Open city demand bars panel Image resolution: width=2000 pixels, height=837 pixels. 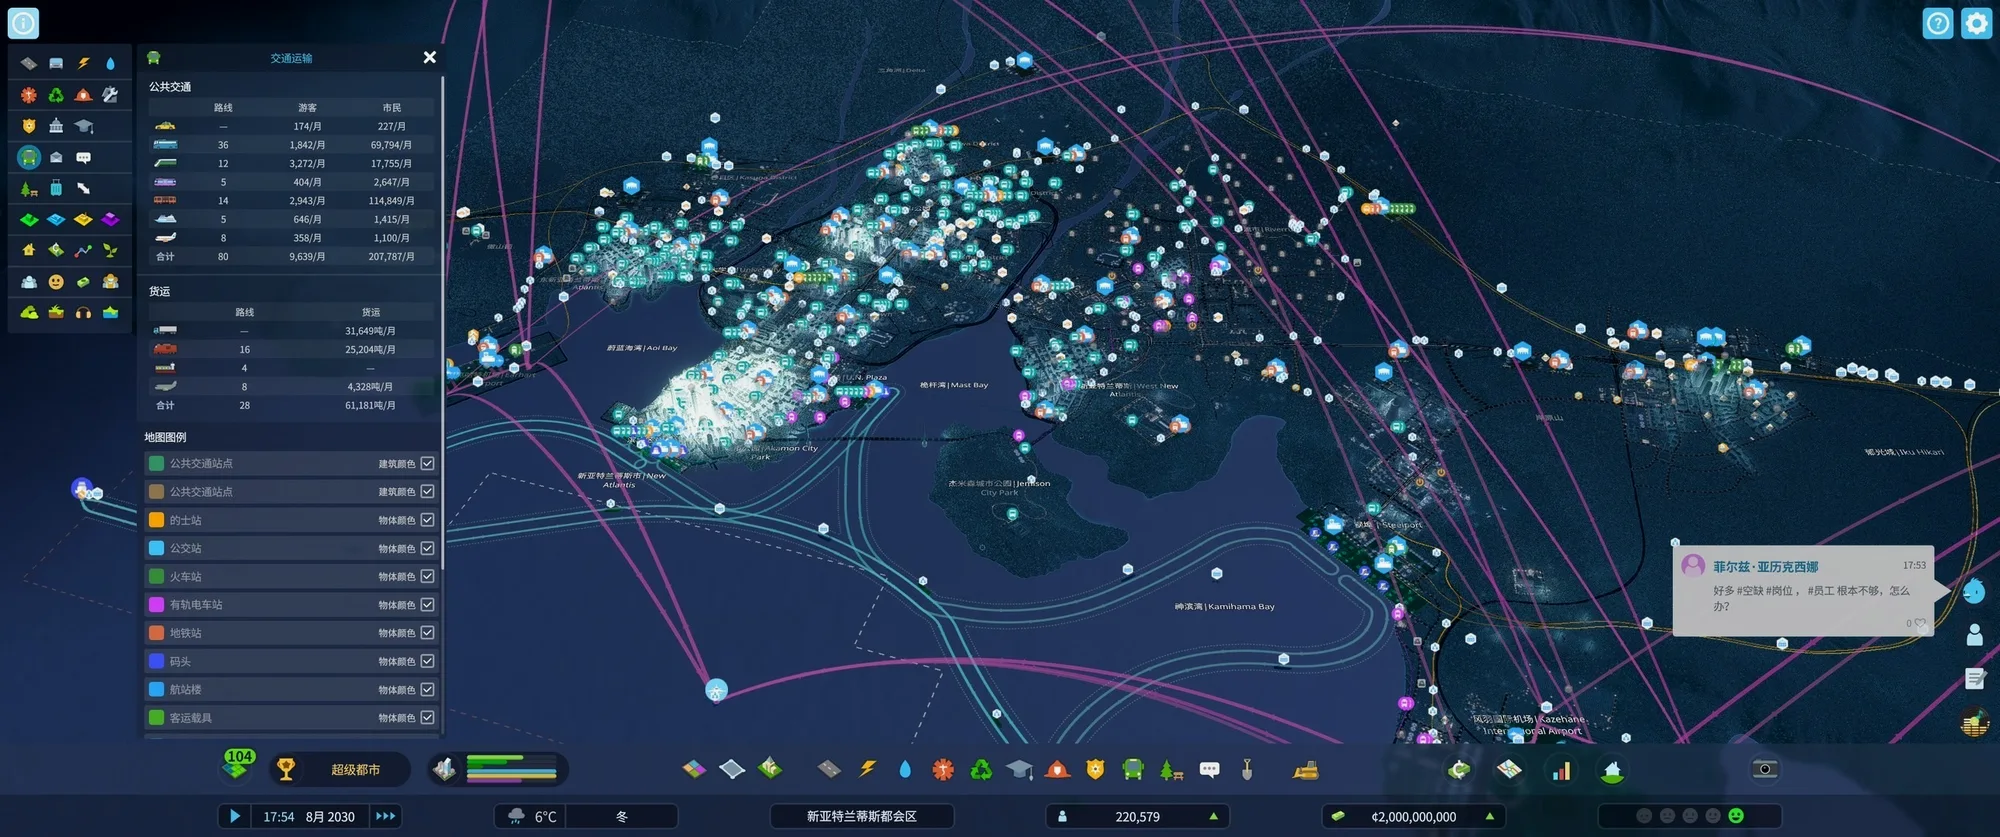498,769
